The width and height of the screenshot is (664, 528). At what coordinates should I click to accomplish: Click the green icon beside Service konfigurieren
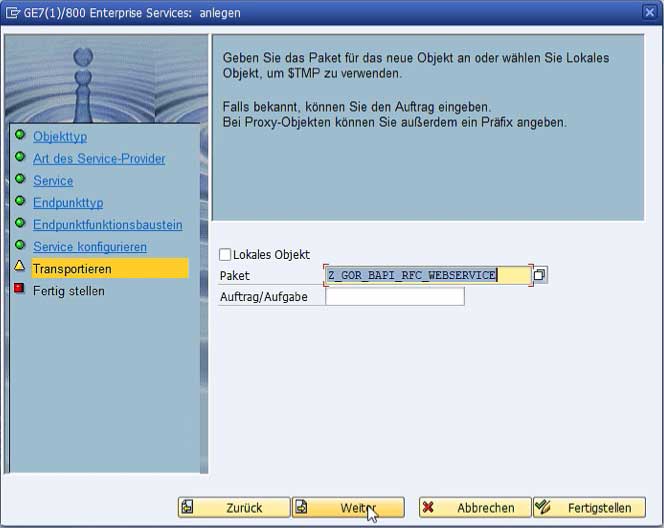[x=20, y=246]
